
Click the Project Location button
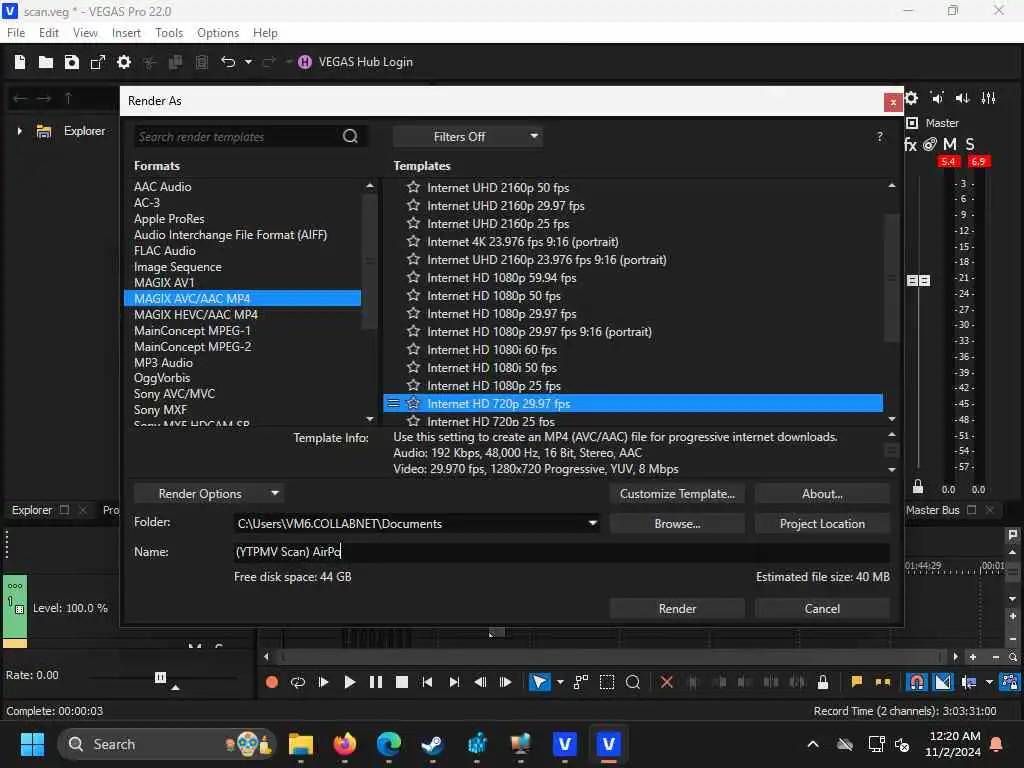click(x=822, y=524)
